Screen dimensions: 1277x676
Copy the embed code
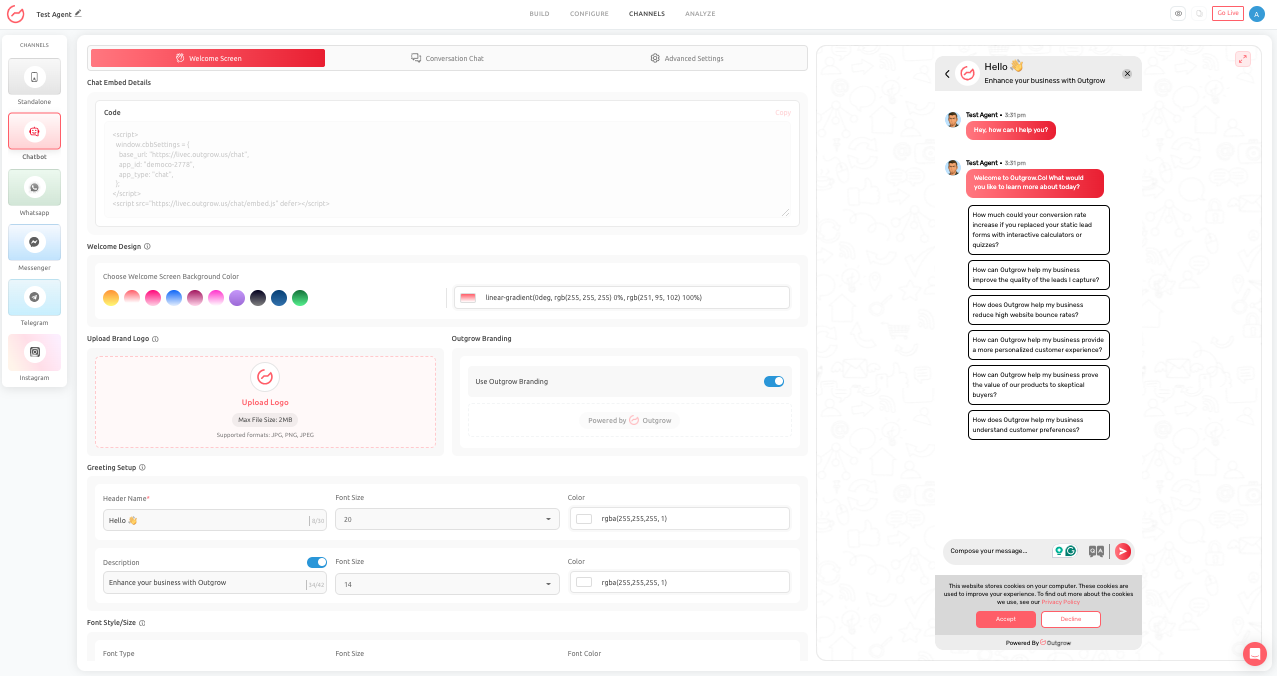point(783,112)
